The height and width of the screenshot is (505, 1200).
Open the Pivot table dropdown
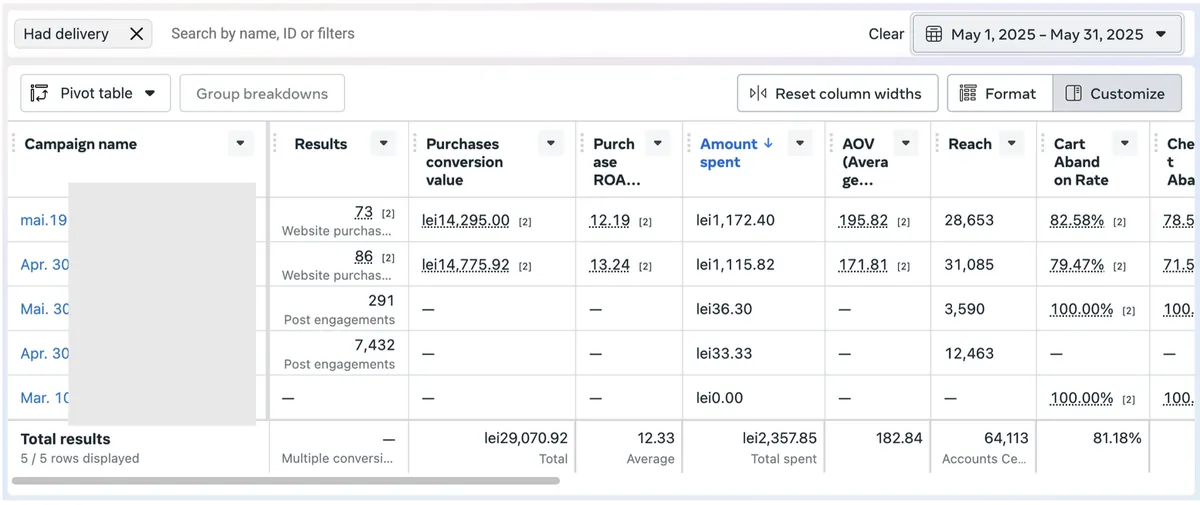(95, 93)
